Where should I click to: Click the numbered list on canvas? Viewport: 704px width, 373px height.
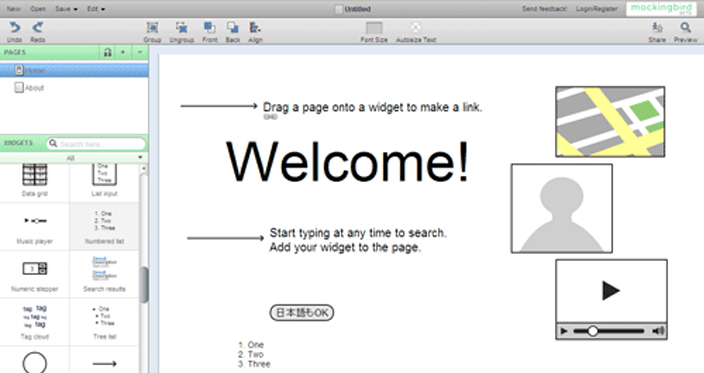coord(254,354)
